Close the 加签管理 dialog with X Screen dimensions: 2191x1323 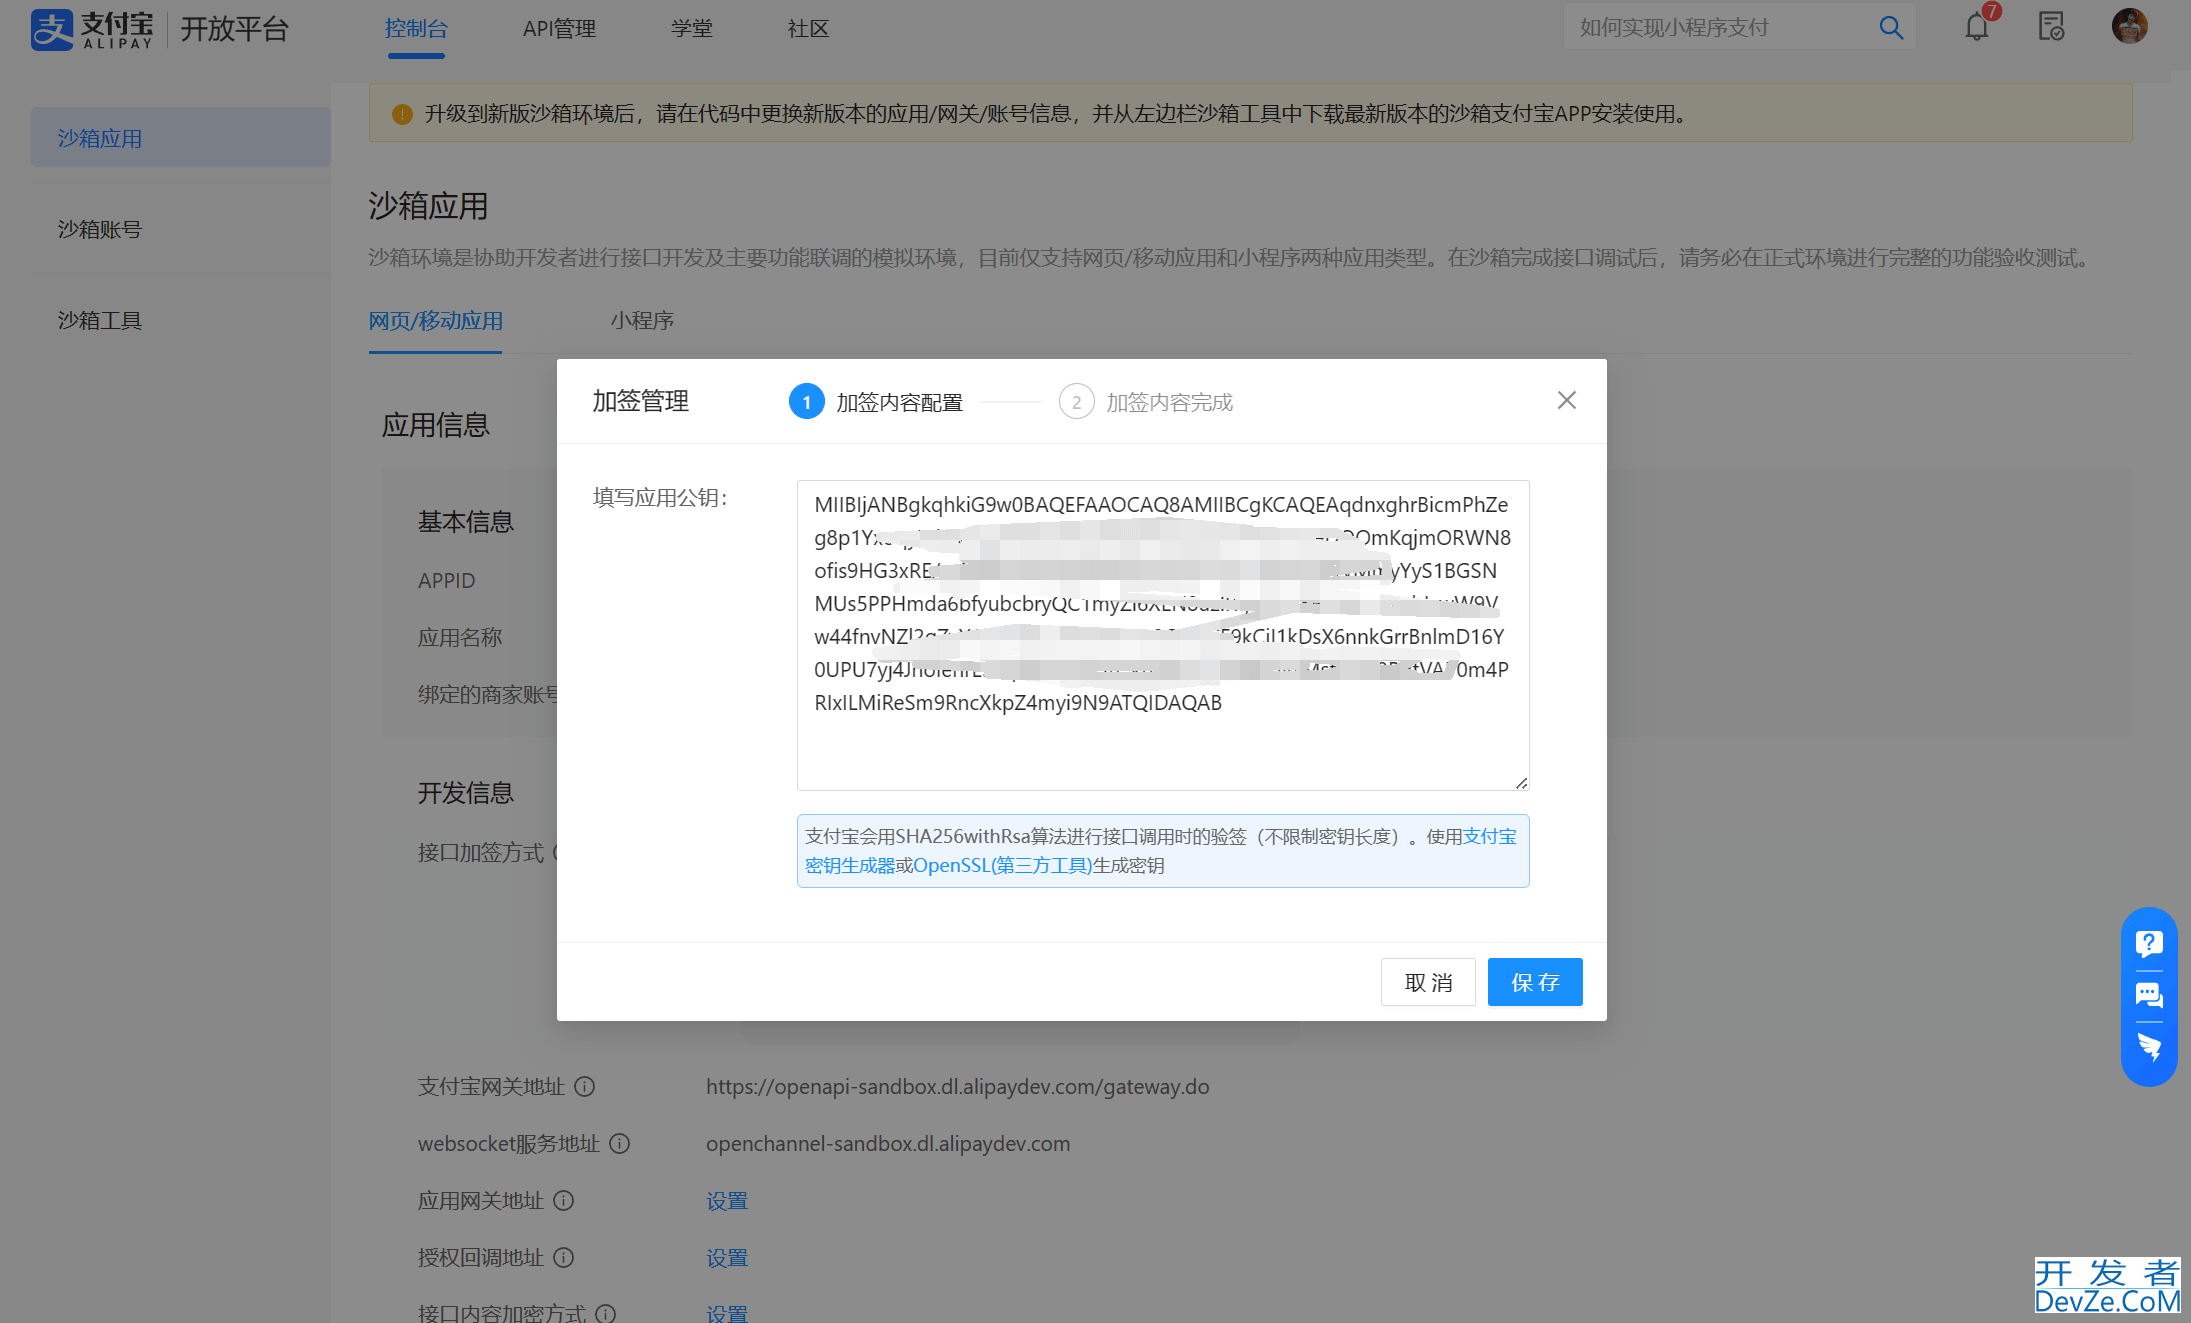[x=1567, y=401]
